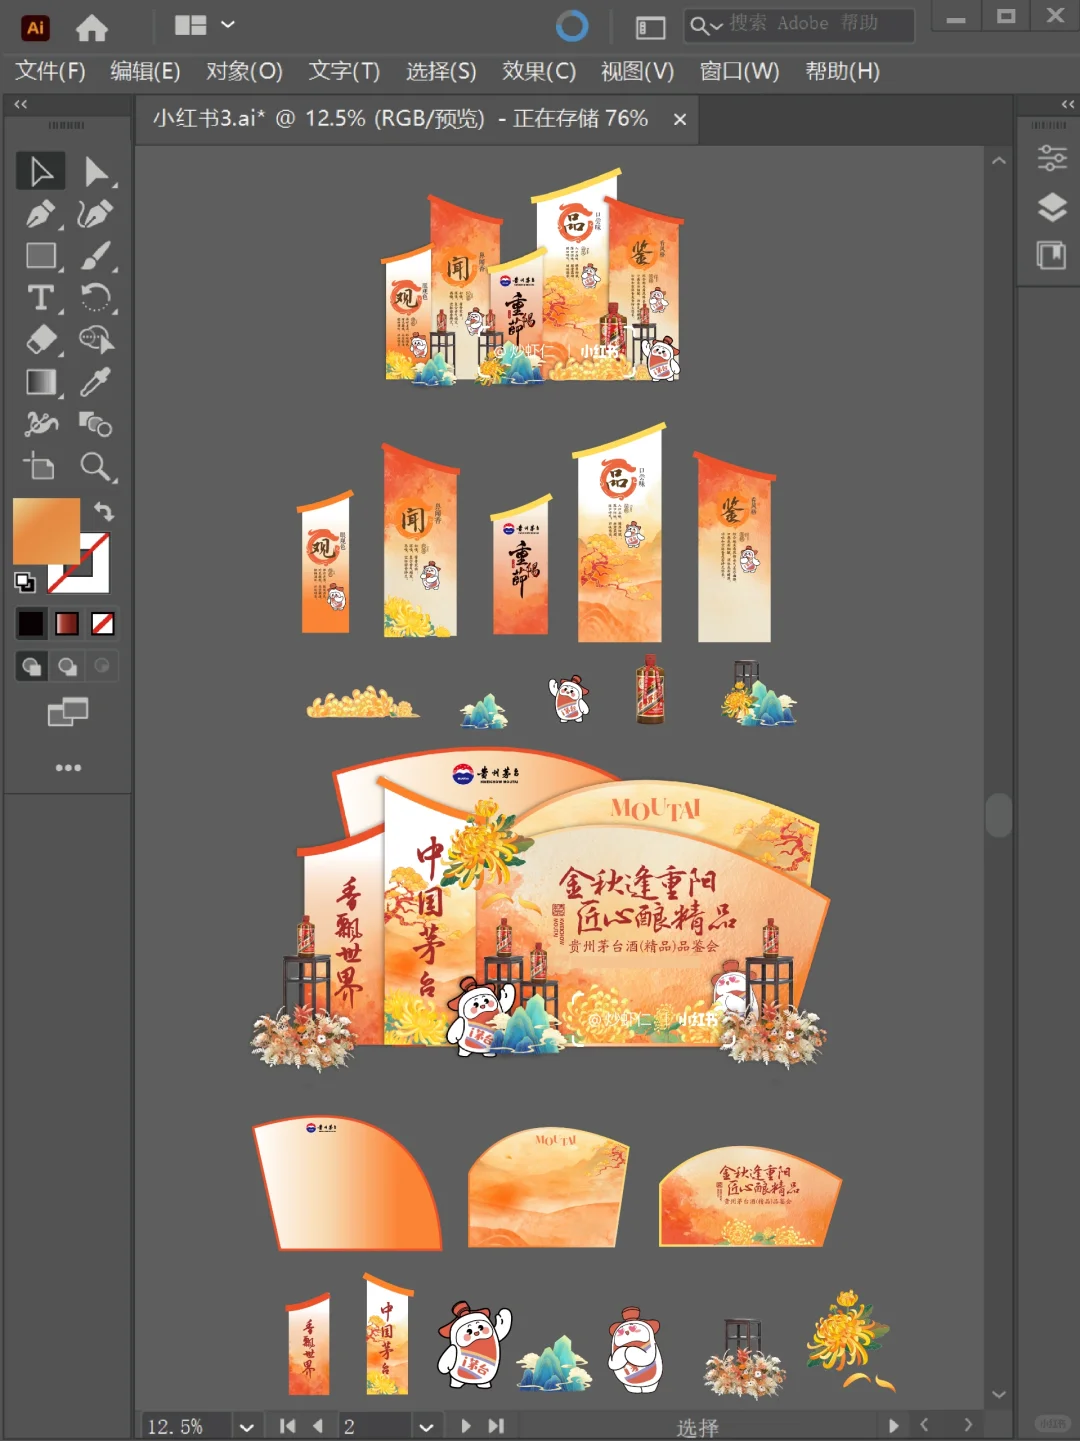1080x1441 pixels.
Task: Apply gradient mode swatch
Action: [67, 624]
